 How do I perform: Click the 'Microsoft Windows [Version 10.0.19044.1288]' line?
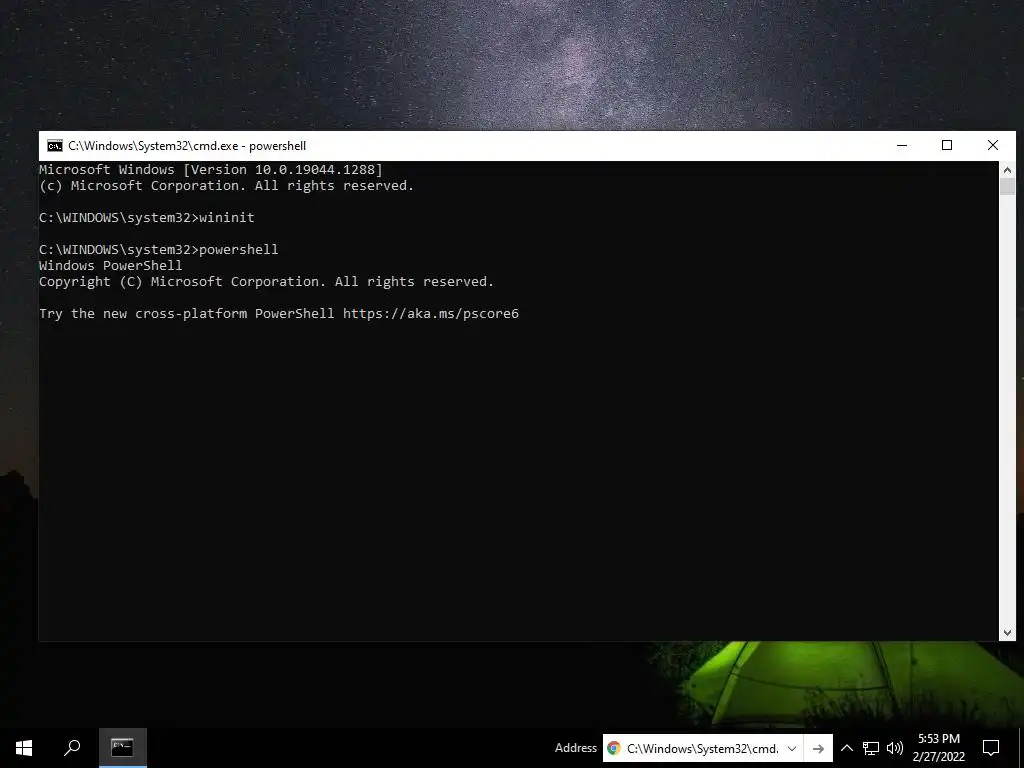211,170
